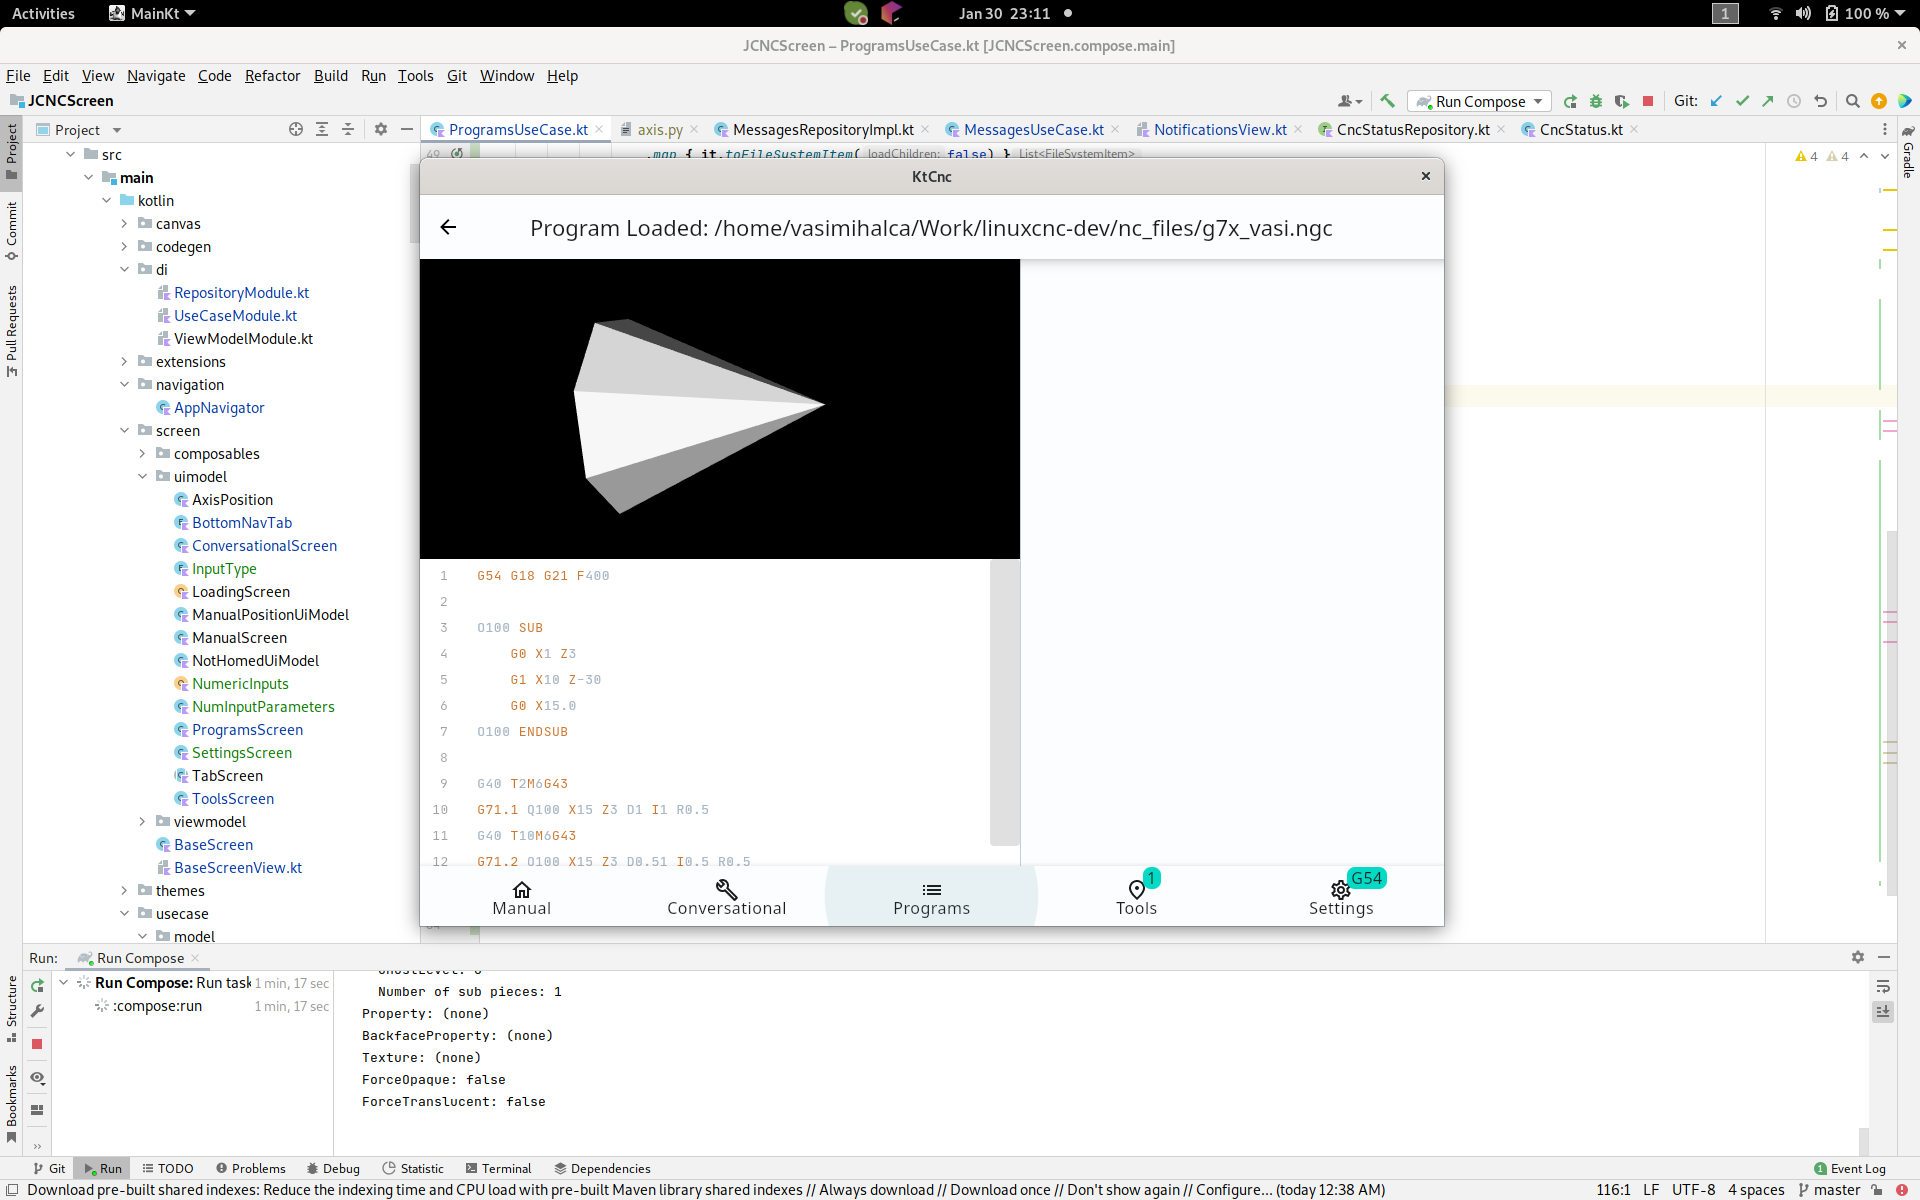1920x1200 pixels.
Task: Open the Manual tab in KtCnc
Action: point(521,898)
